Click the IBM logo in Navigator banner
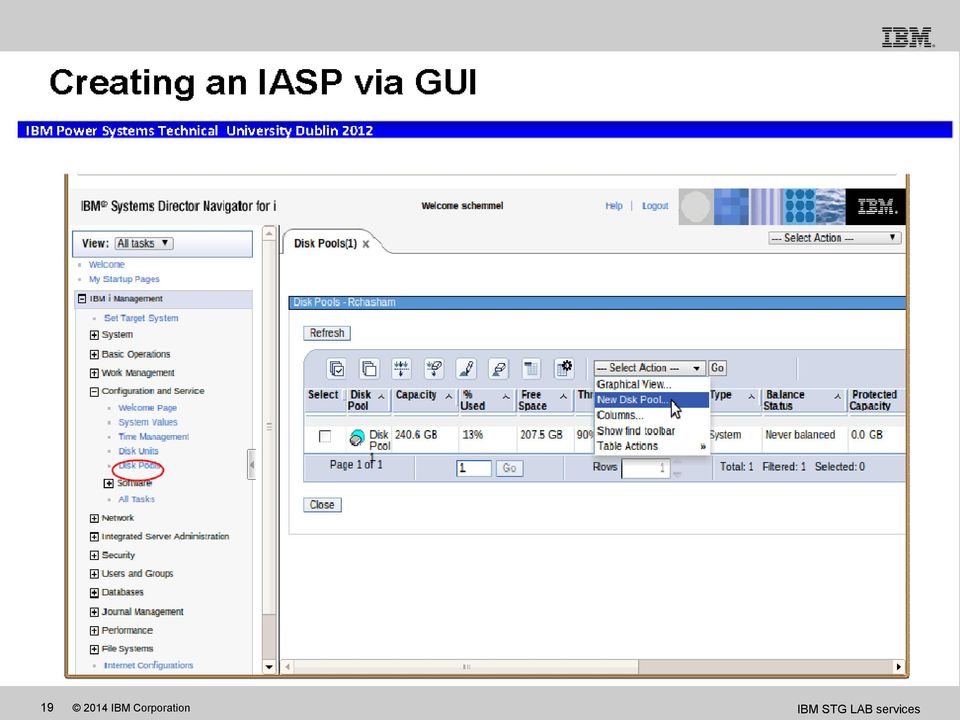Image resolution: width=960 pixels, height=720 pixels. coord(876,206)
